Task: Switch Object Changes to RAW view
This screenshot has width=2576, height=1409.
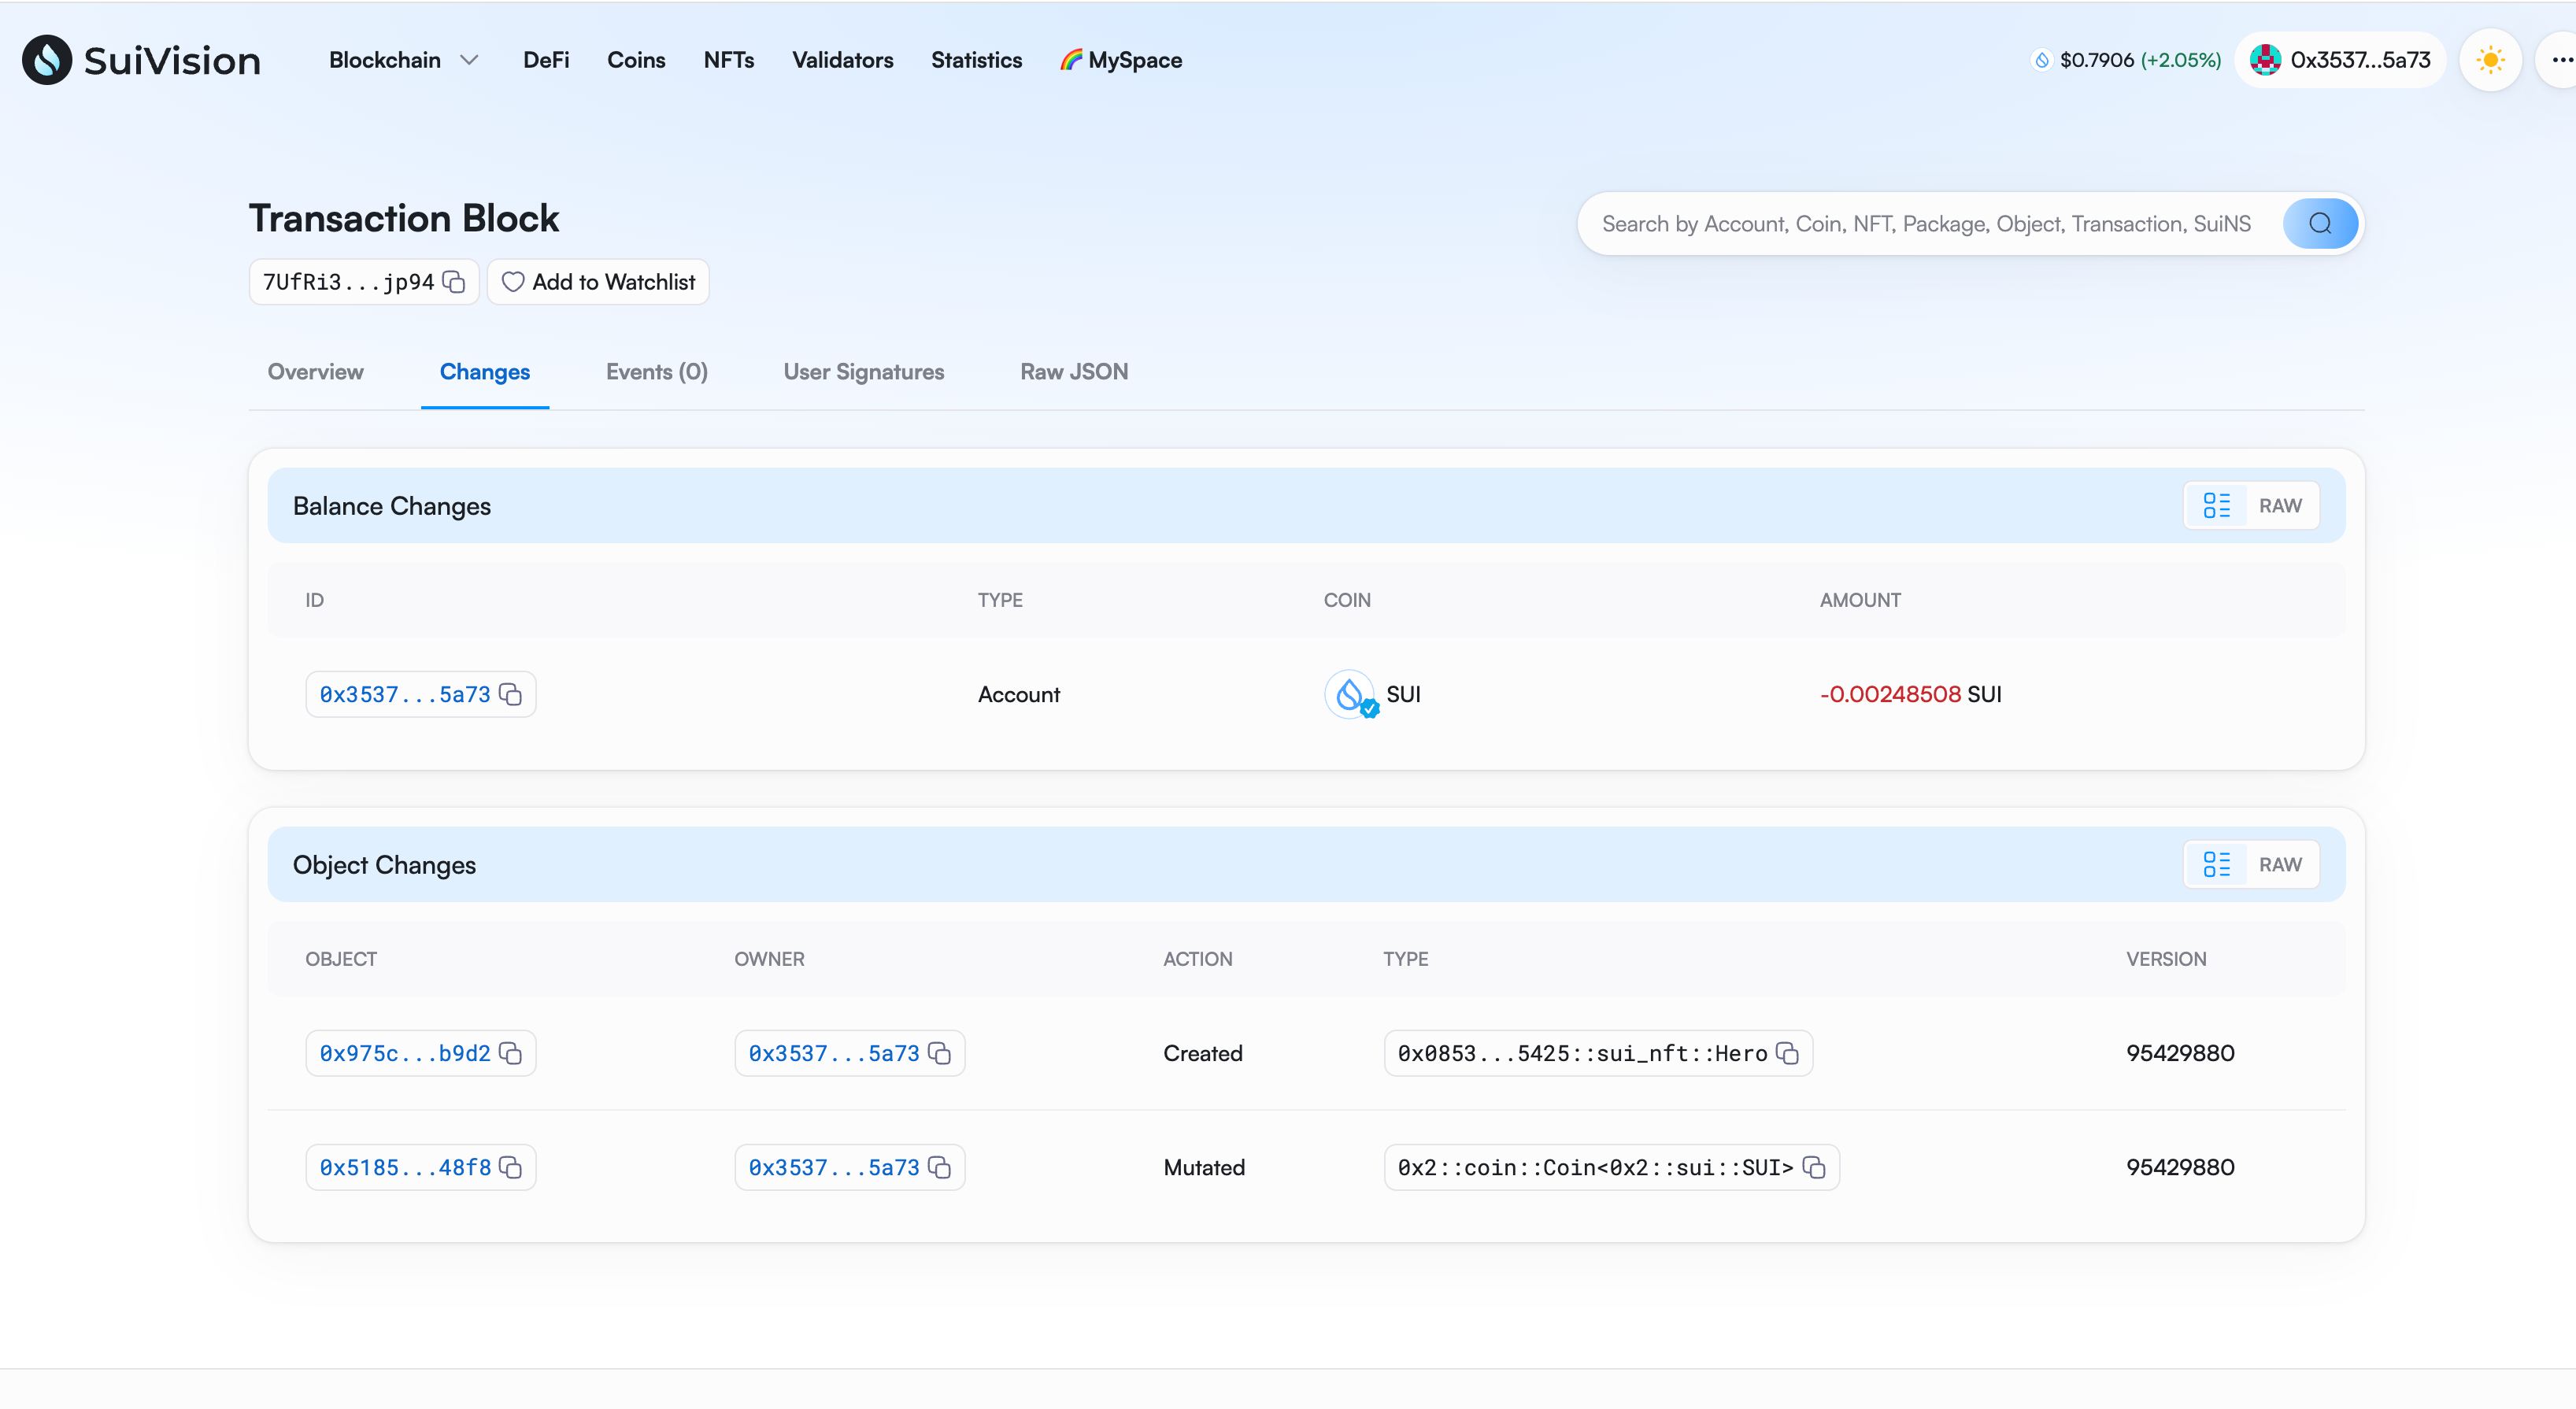Action: [x=2280, y=865]
